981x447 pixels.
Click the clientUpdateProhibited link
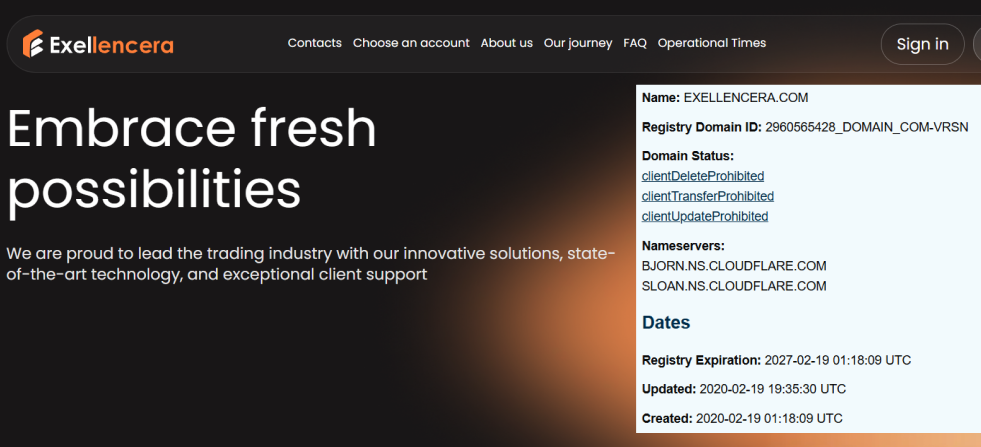pyautogui.click(x=704, y=216)
